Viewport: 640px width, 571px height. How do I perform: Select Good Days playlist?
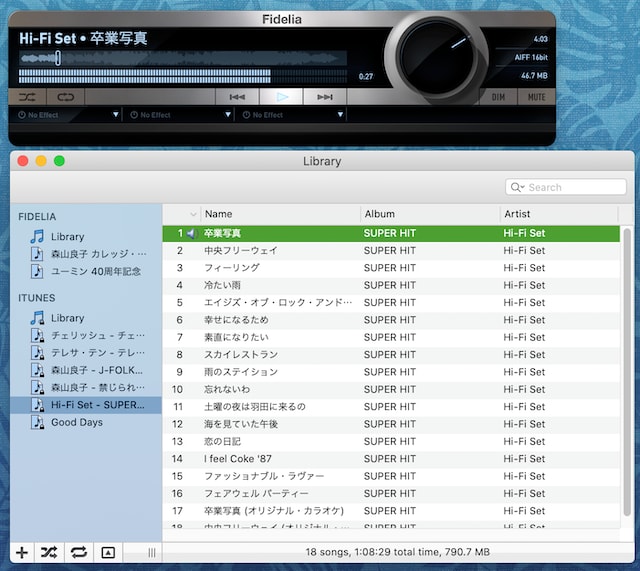pos(86,422)
